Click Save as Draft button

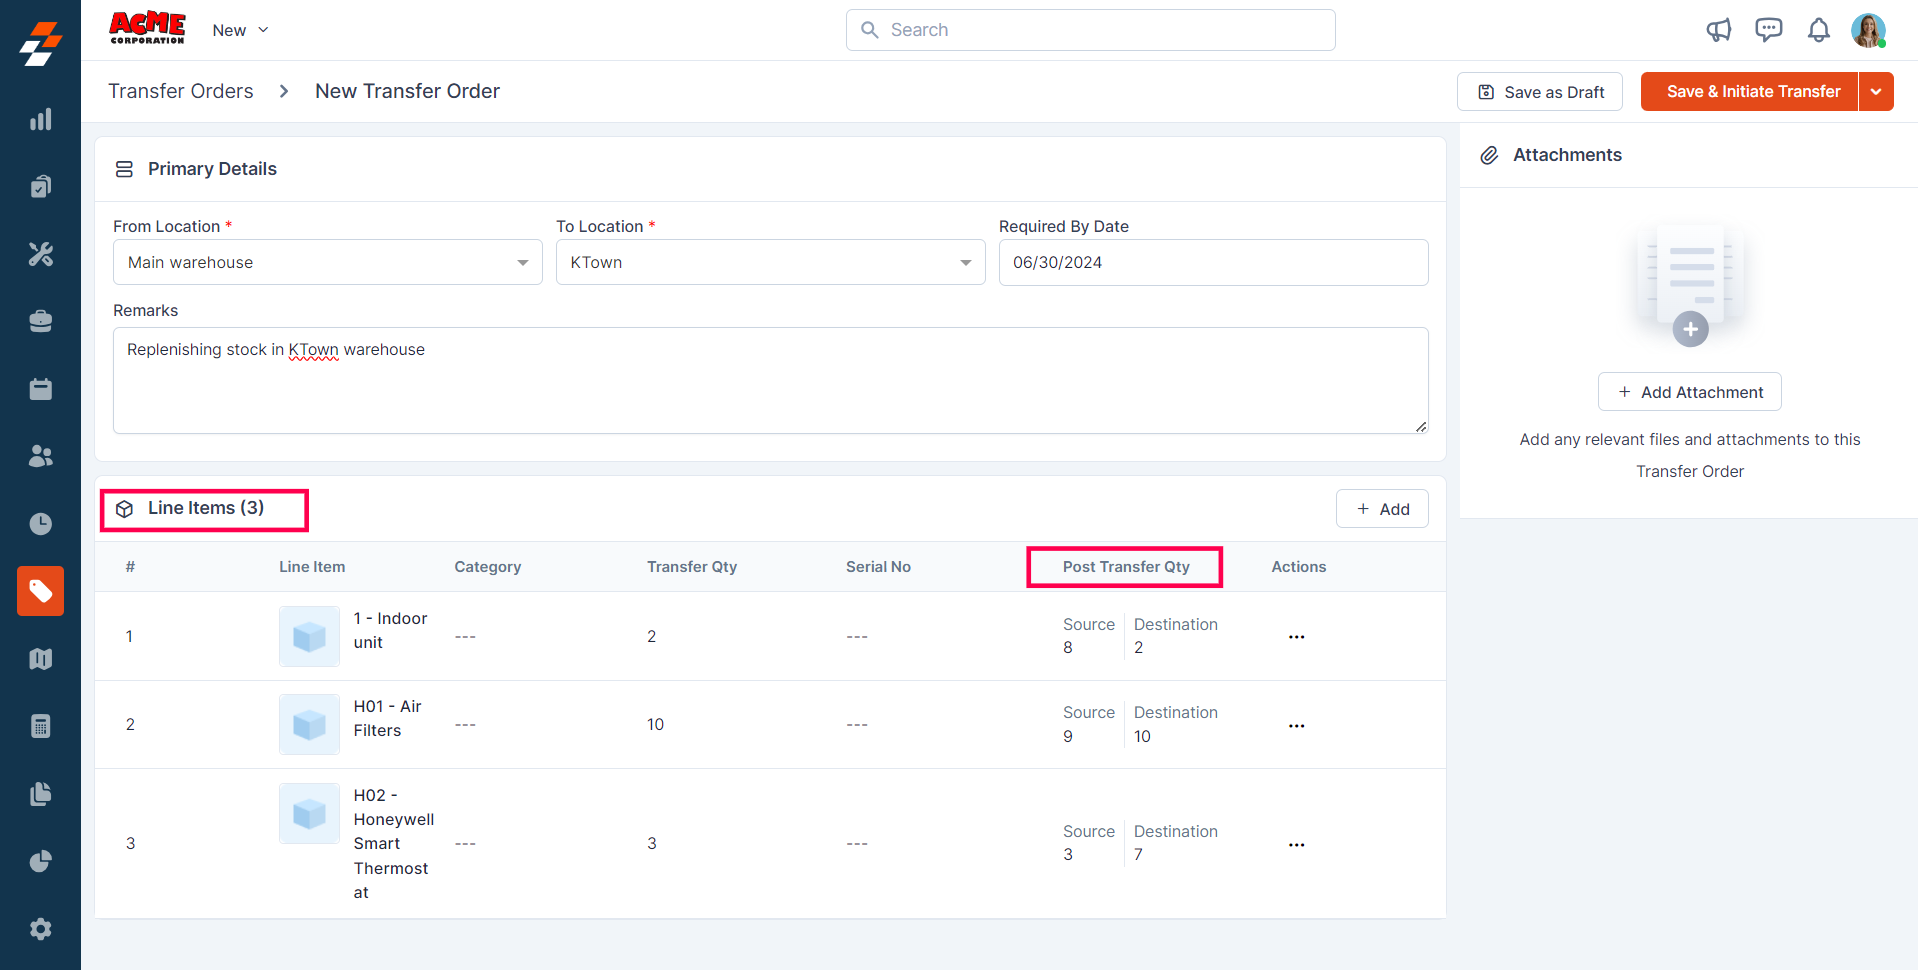1539,92
